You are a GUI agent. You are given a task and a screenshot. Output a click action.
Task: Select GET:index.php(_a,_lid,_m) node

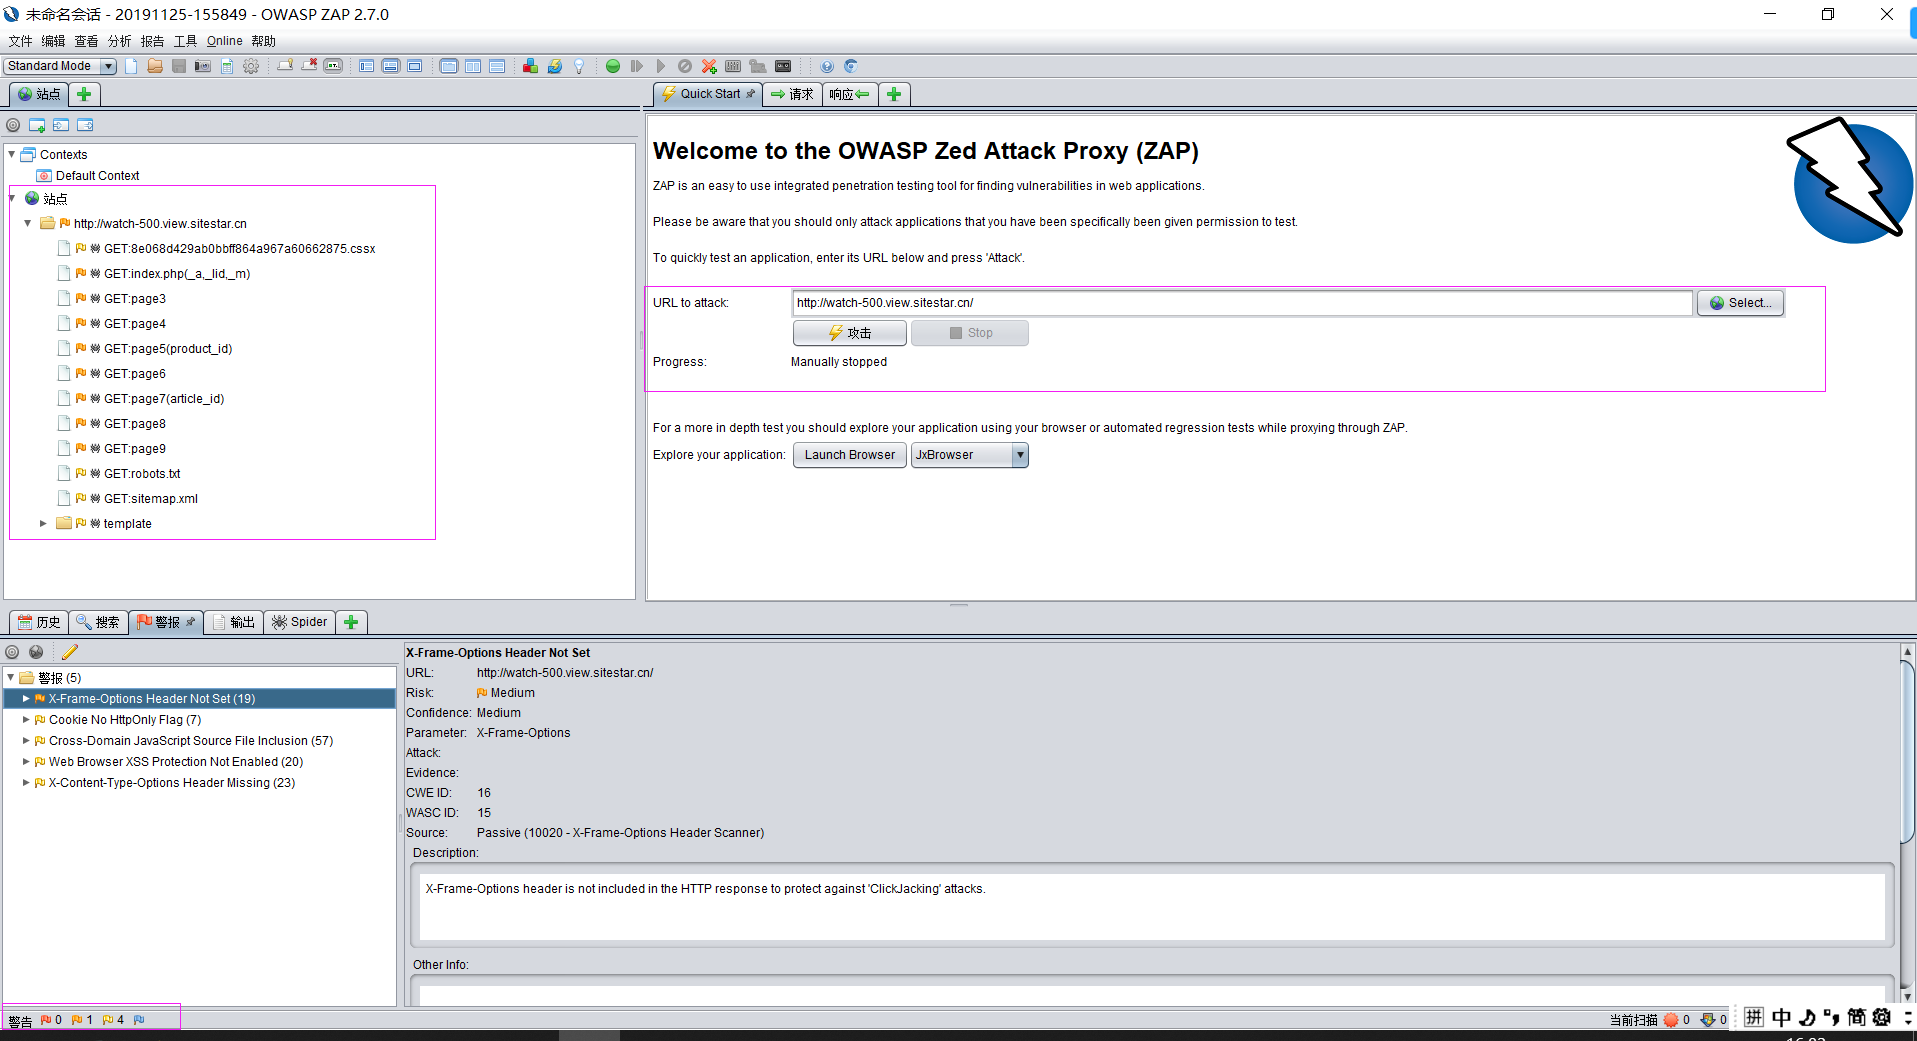[177, 273]
